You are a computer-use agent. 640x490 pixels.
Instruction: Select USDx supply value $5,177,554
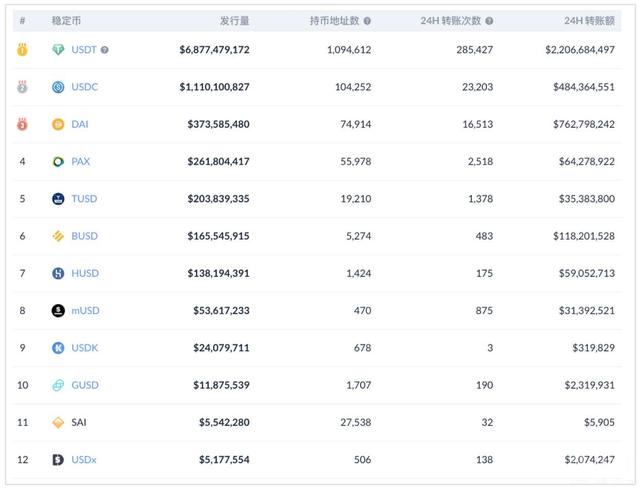coord(224,460)
